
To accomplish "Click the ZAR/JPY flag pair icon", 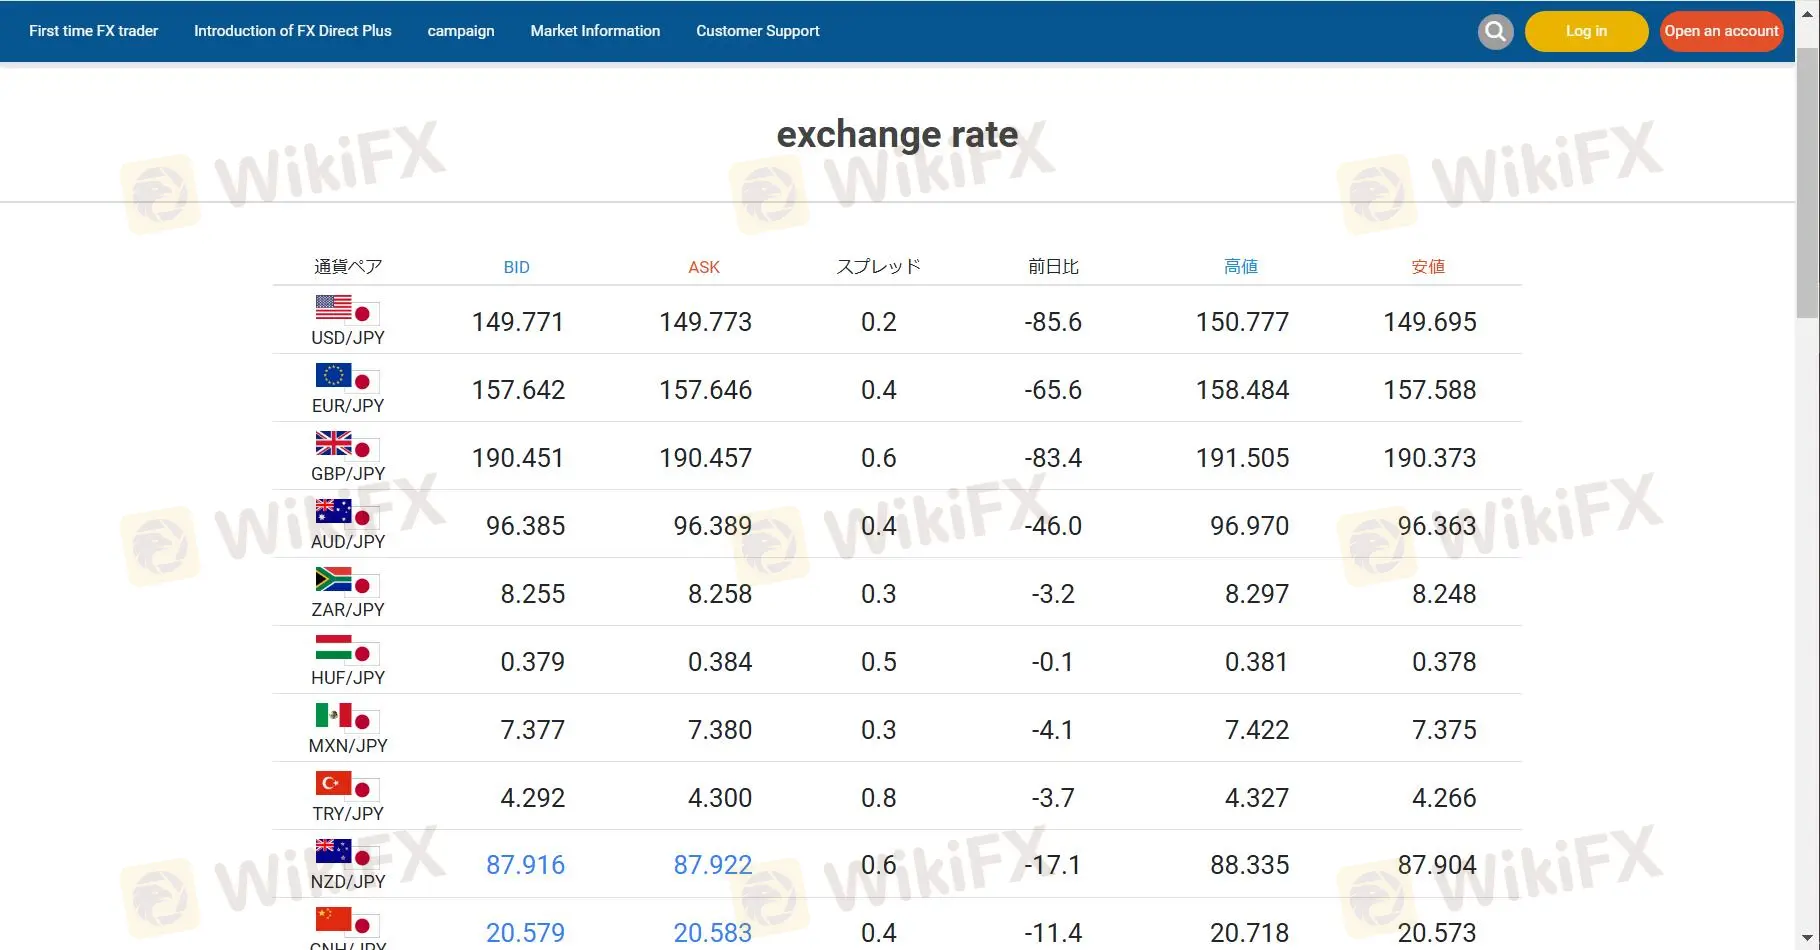I will coord(347,581).
